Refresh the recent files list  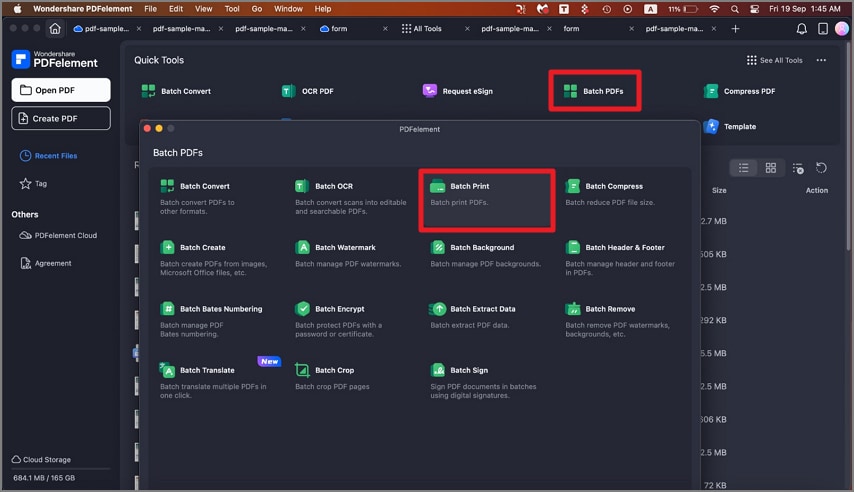[x=821, y=168]
